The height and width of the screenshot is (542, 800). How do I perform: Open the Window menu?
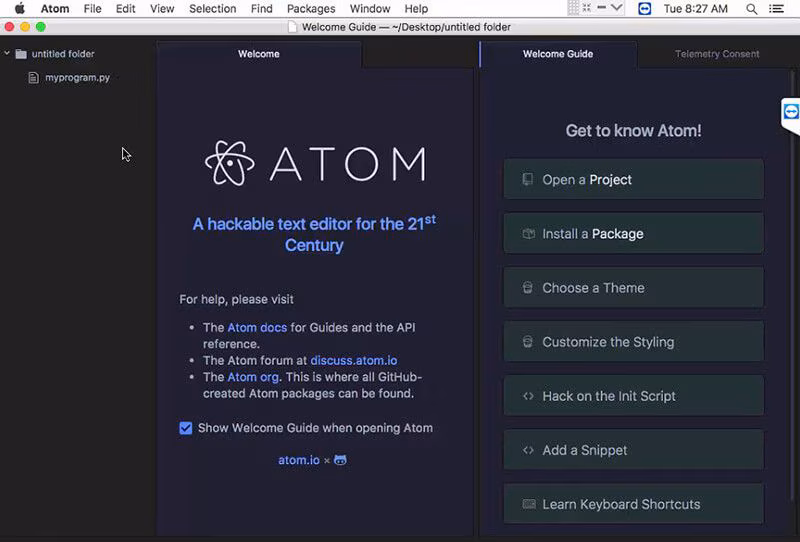click(369, 9)
